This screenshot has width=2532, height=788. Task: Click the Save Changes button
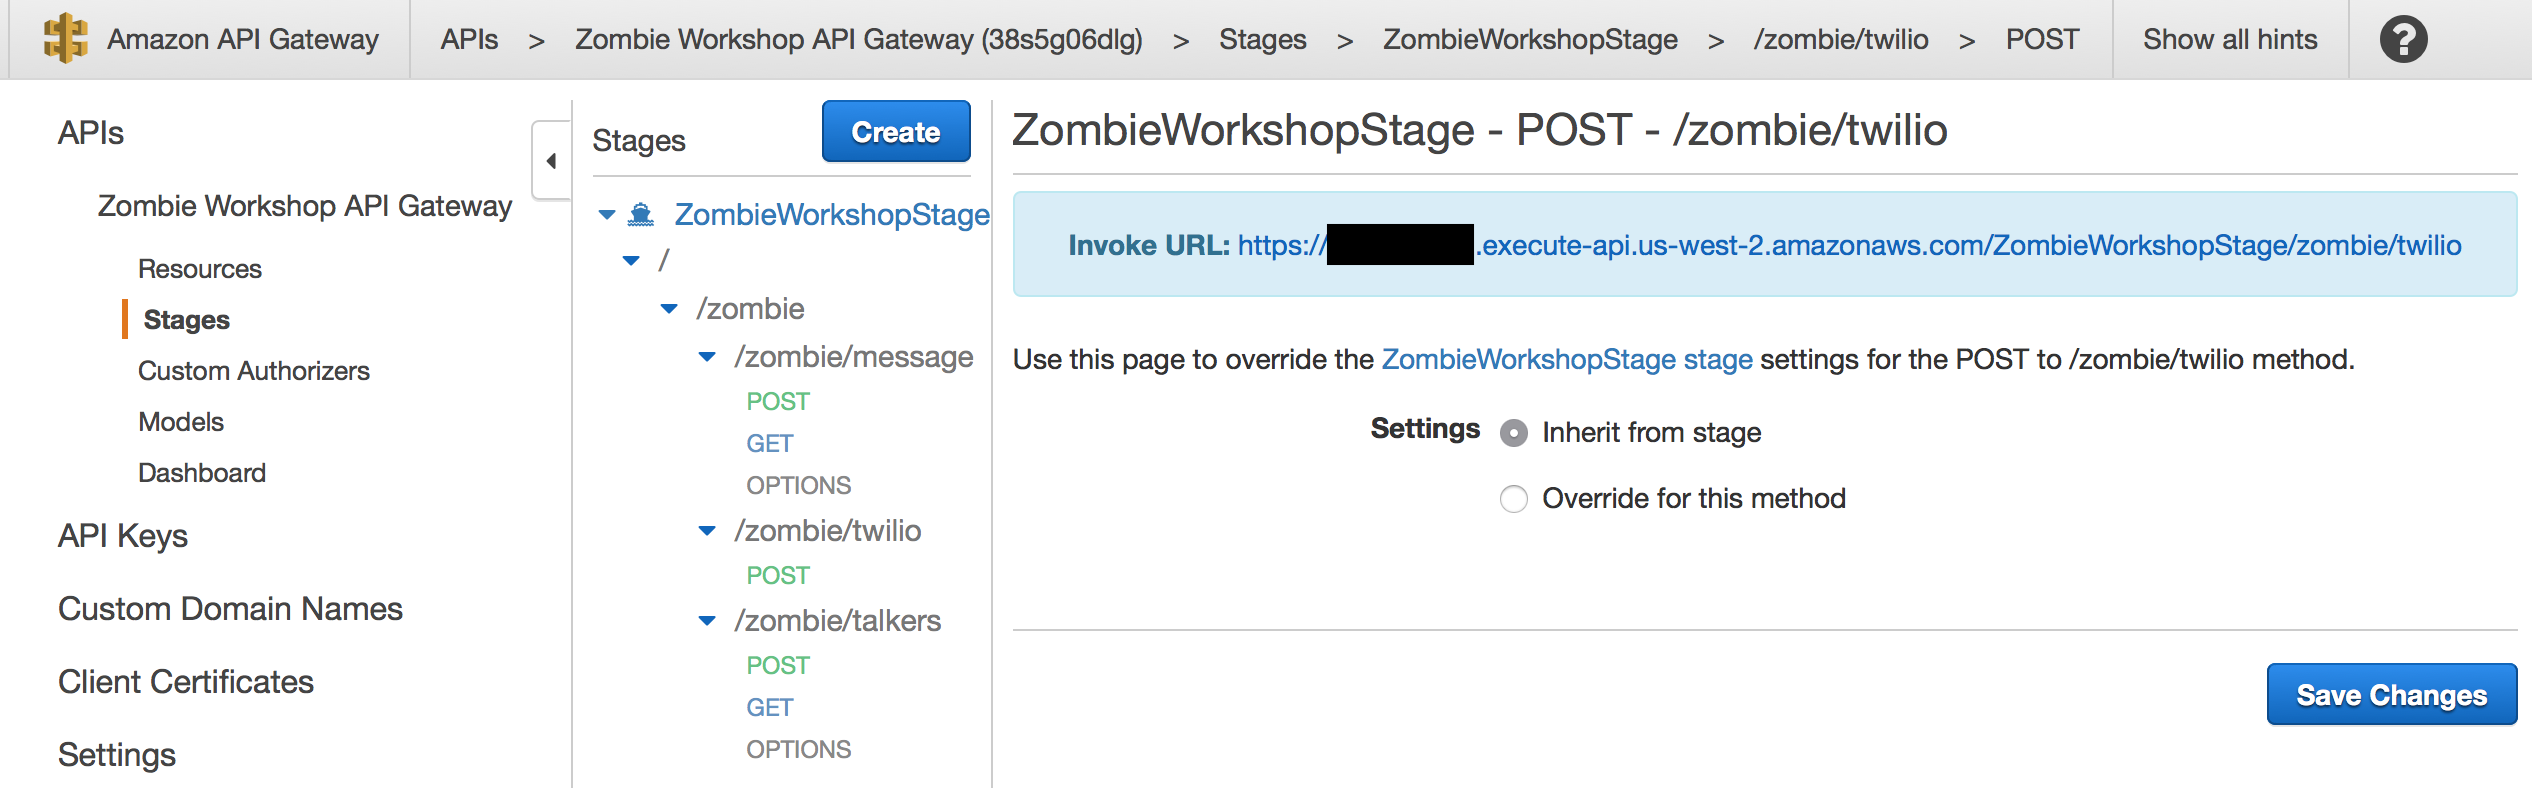(2391, 695)
